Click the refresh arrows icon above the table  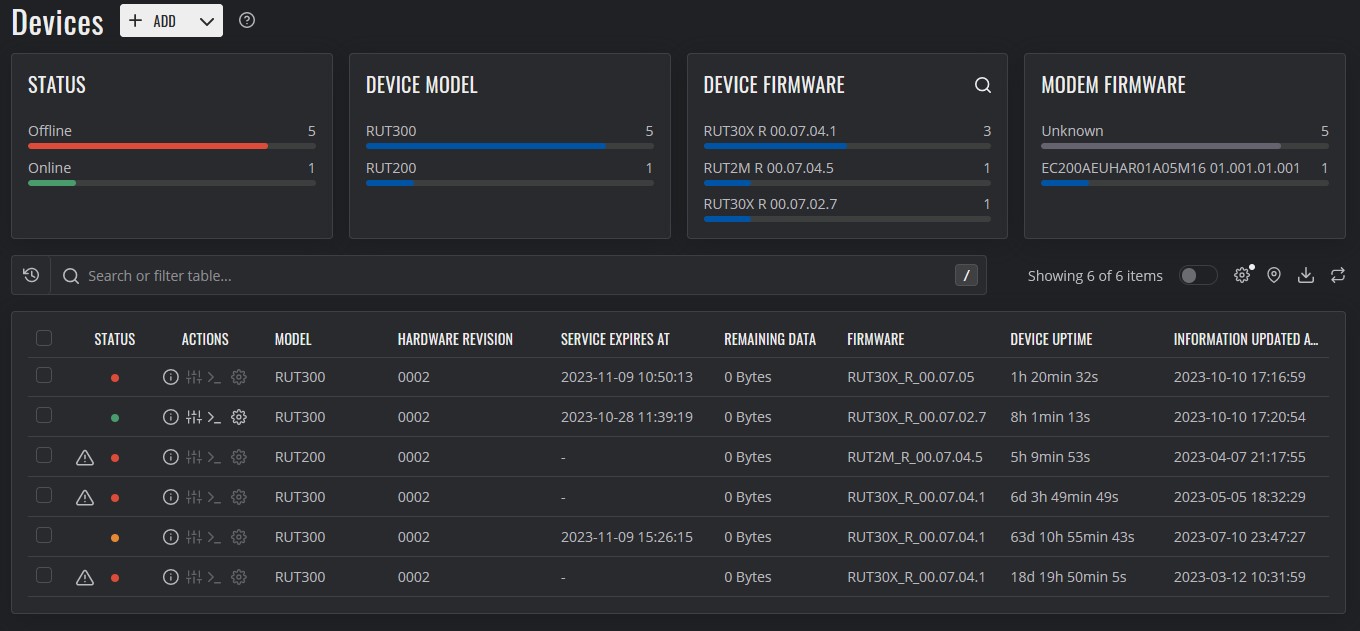1338,275
